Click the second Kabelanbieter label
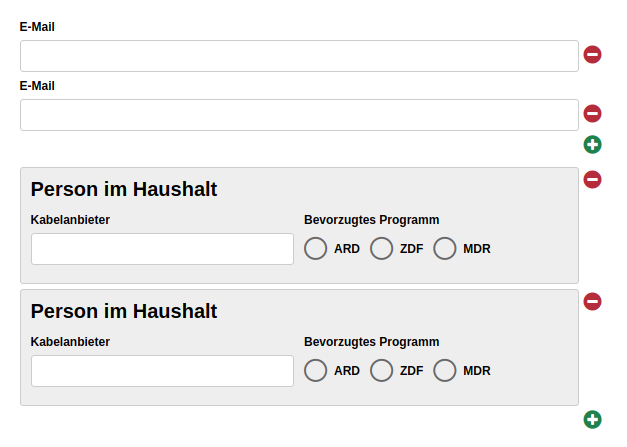The image size is (627, 447). pos(70,342)
